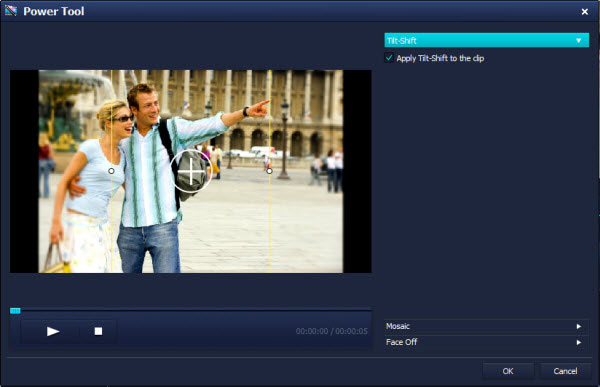Click the timecode display 00:00:00 / 00:00:05
The width and height of the screenshot is (600, 387).
pos(331,331)
